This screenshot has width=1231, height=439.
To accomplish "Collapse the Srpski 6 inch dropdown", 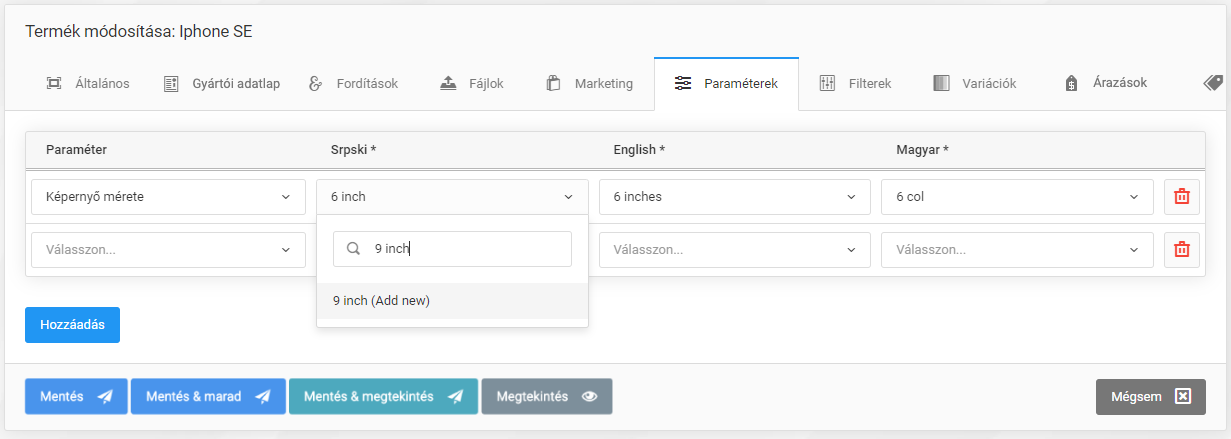I will pos(452,197).
